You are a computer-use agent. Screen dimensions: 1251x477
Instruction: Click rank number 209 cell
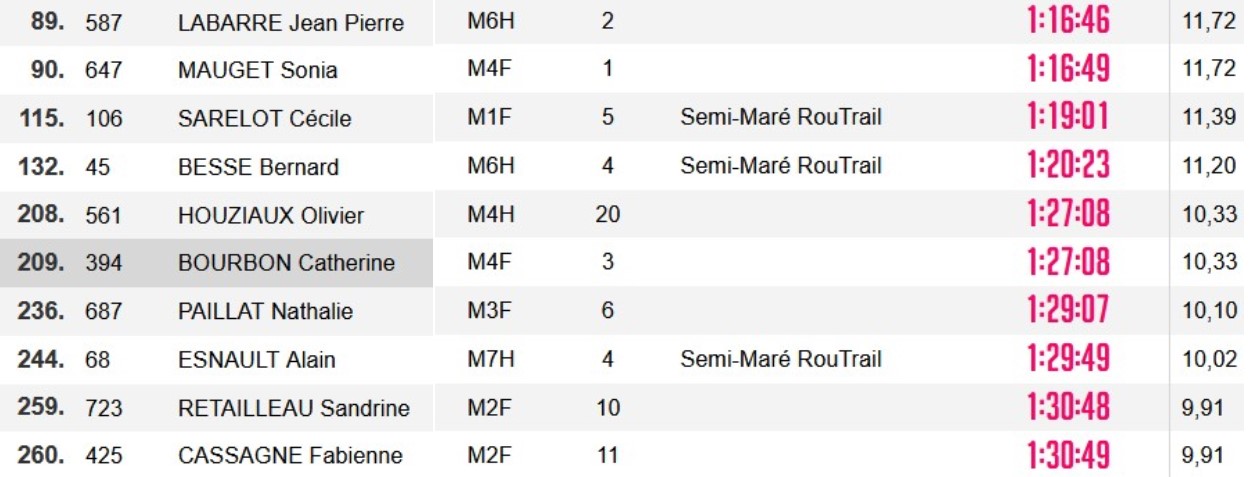[x=44, y=264]
